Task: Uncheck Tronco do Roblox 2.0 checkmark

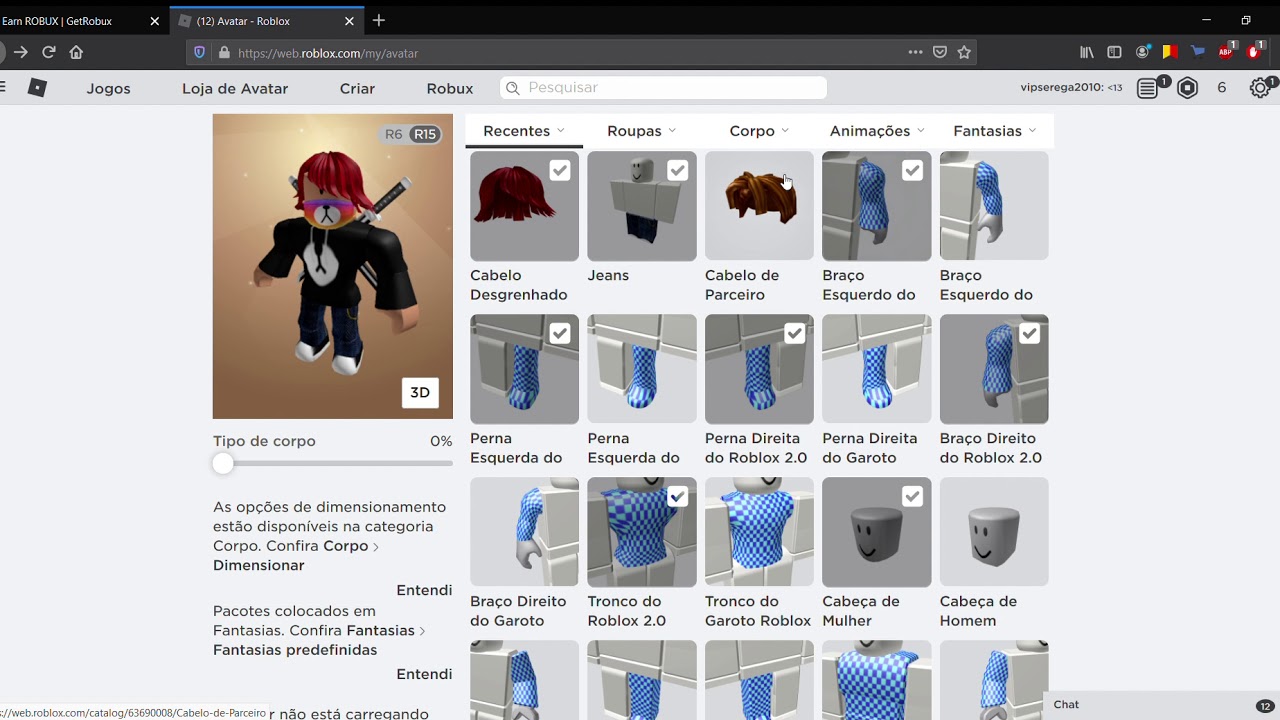Action: tap(678, 497)
